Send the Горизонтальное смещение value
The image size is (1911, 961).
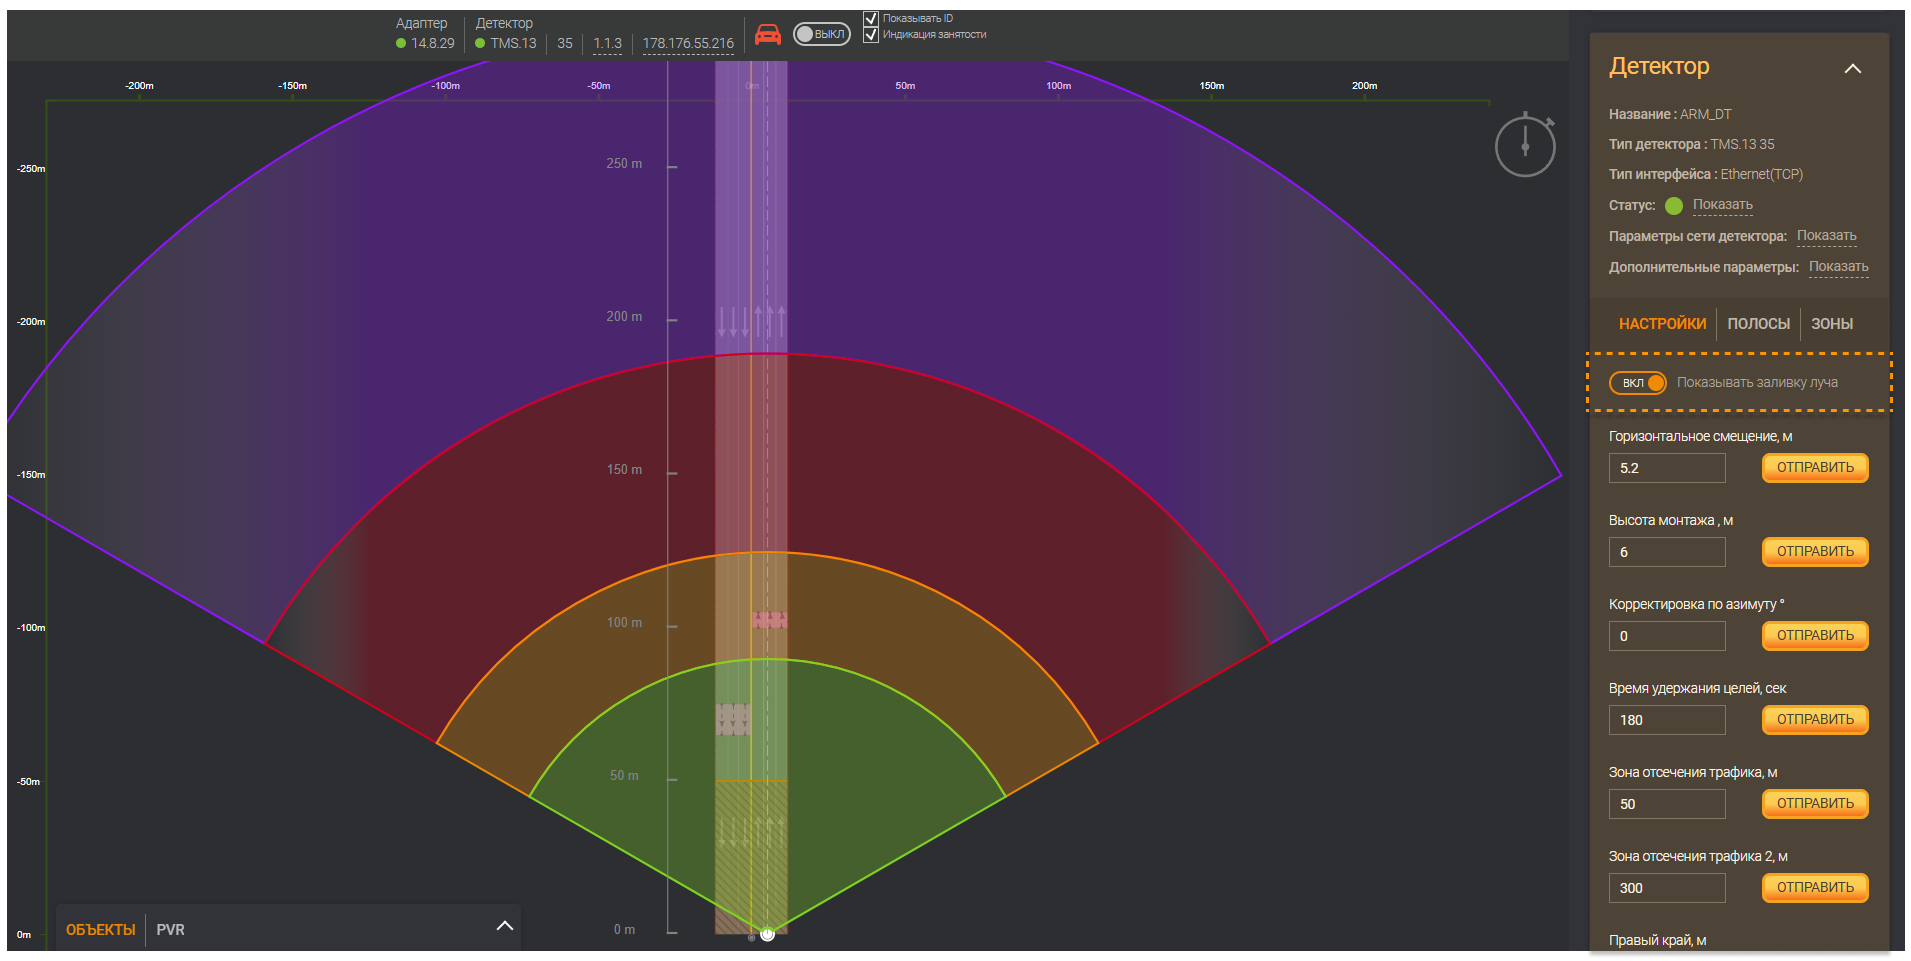point(1815,468)
